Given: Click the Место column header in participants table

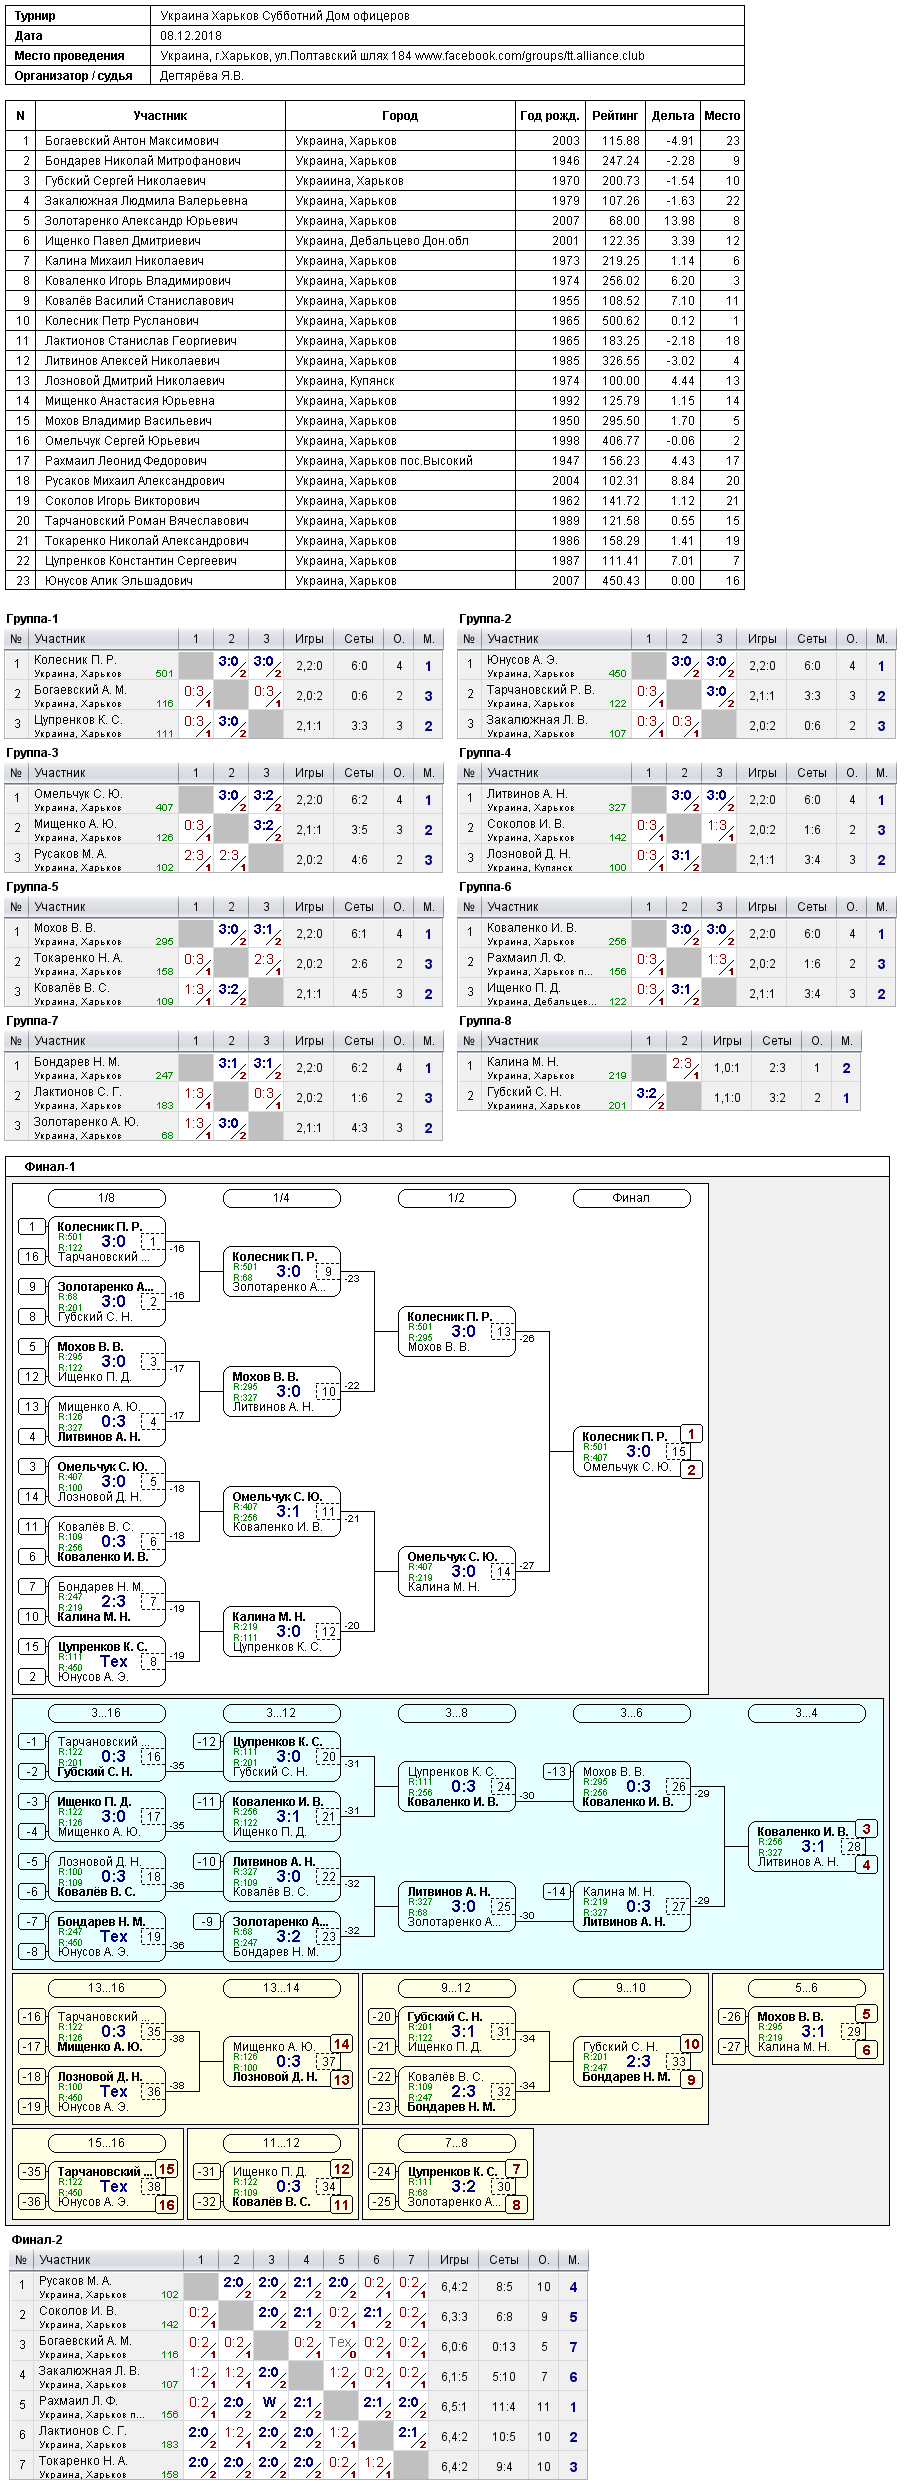Looking at the screenshot, I should pos(722,116).
